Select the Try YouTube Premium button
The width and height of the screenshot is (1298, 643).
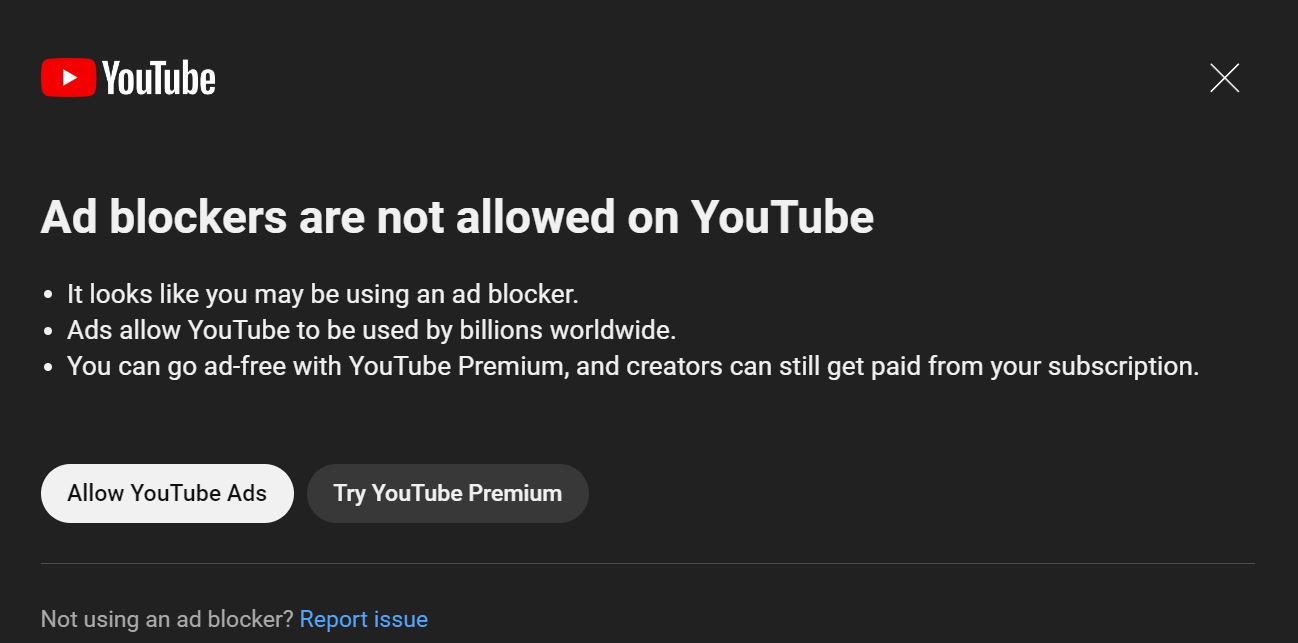(447, 493)
